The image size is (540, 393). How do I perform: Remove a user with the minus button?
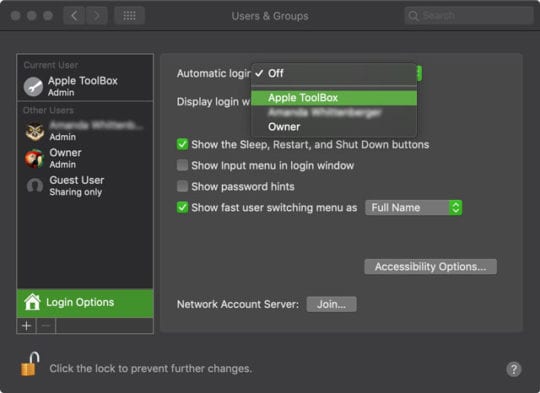click(46, 326)
